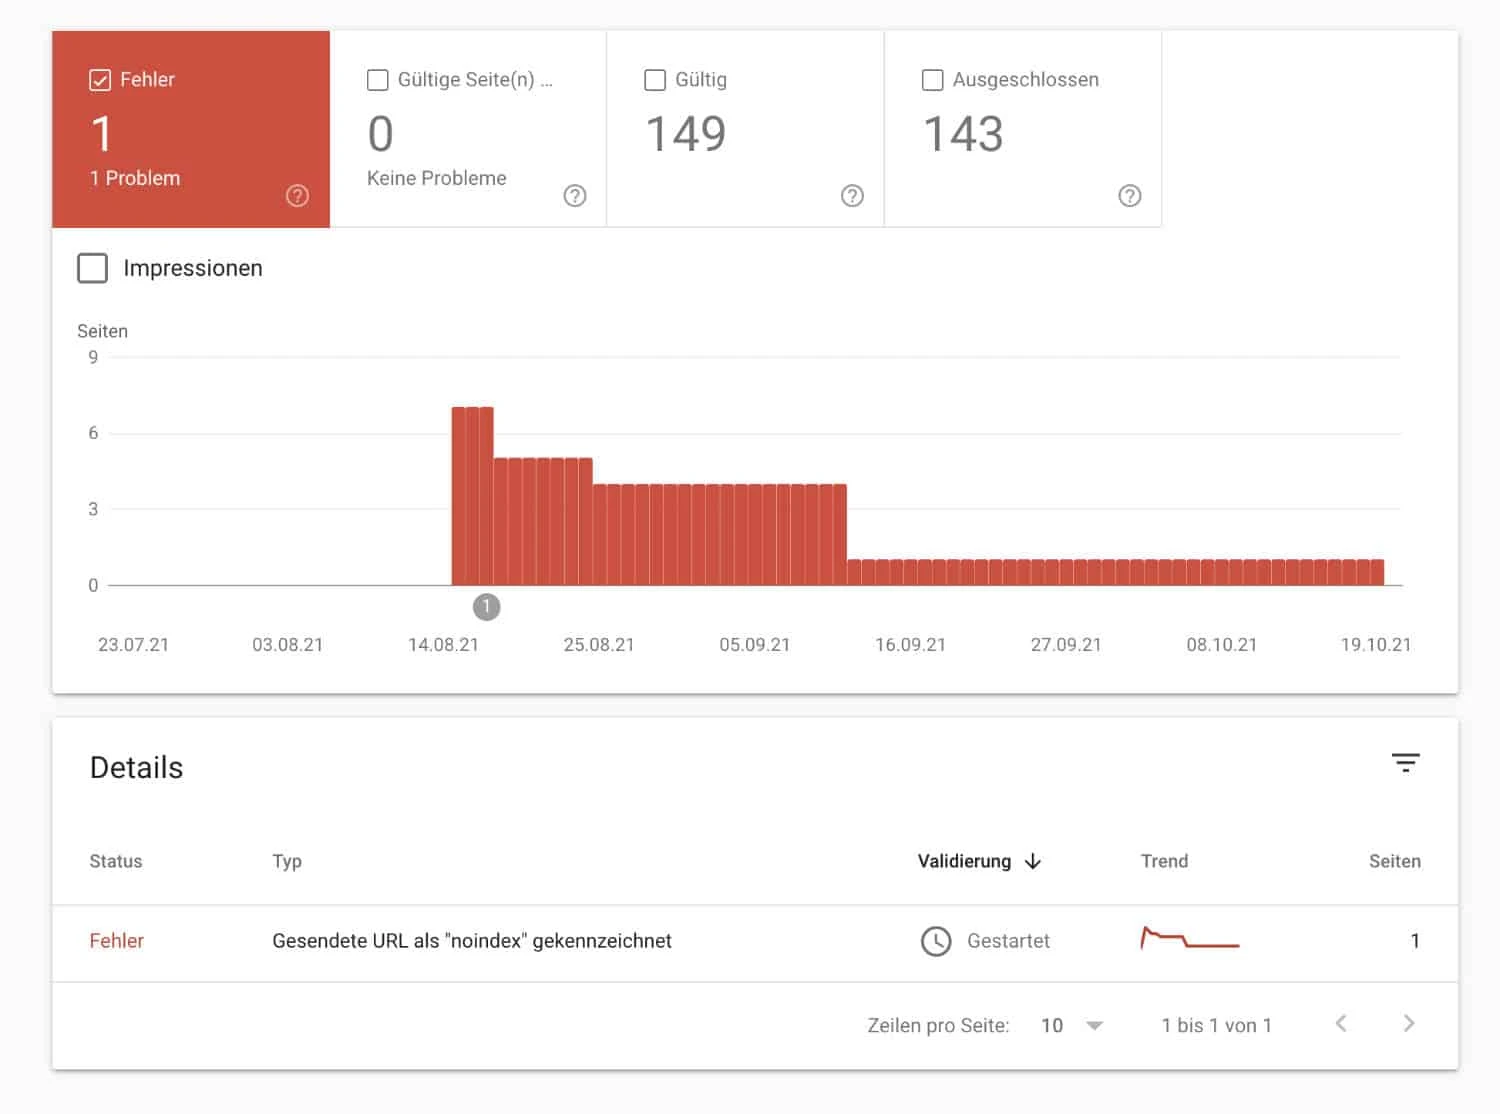Enable the Ausgeschlossen checkbox
1500x1114 pixels.
(933, 80)
